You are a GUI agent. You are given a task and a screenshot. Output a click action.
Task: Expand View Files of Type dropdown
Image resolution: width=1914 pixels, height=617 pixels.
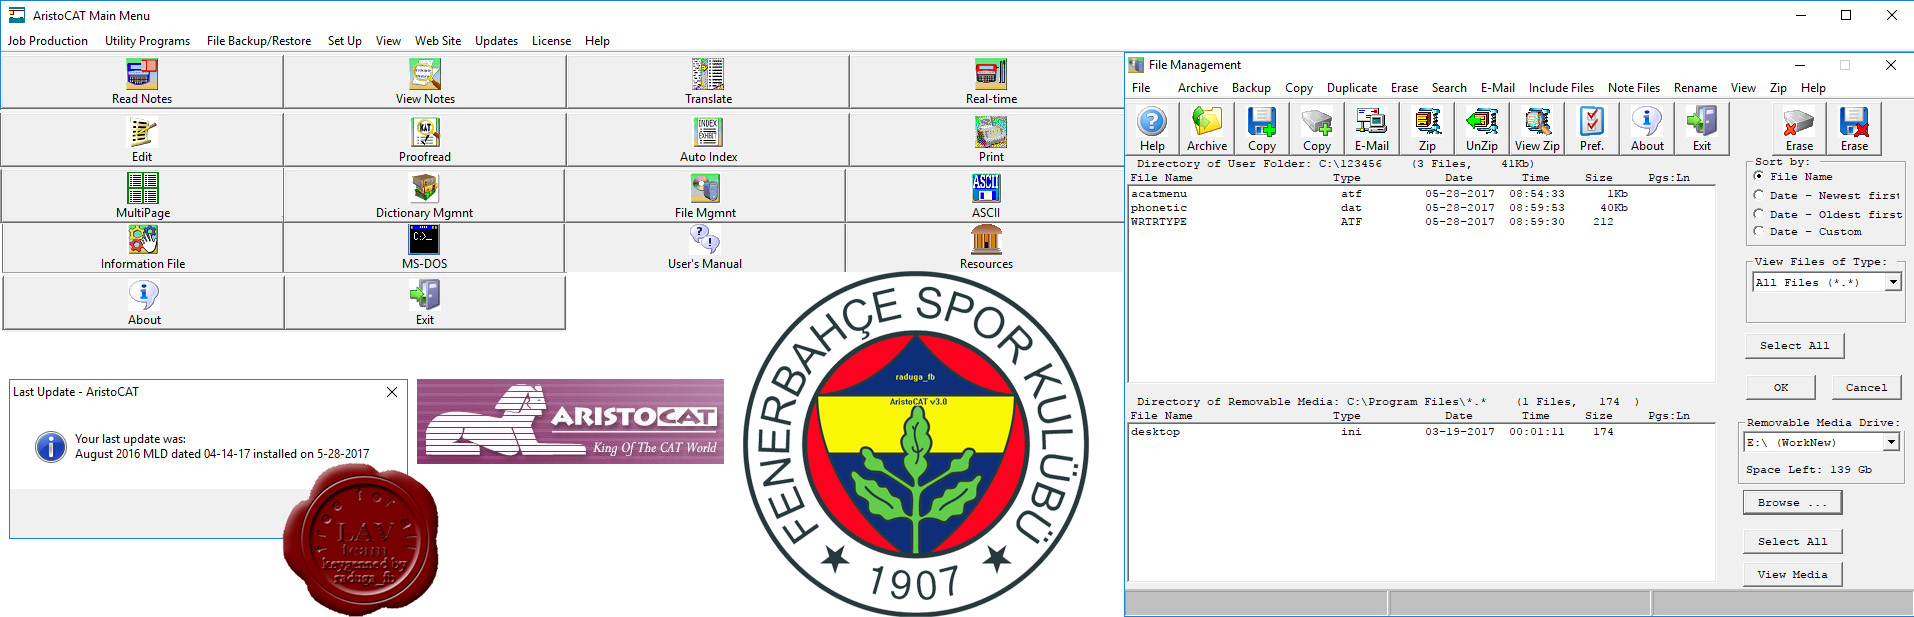click(1893, 283)
